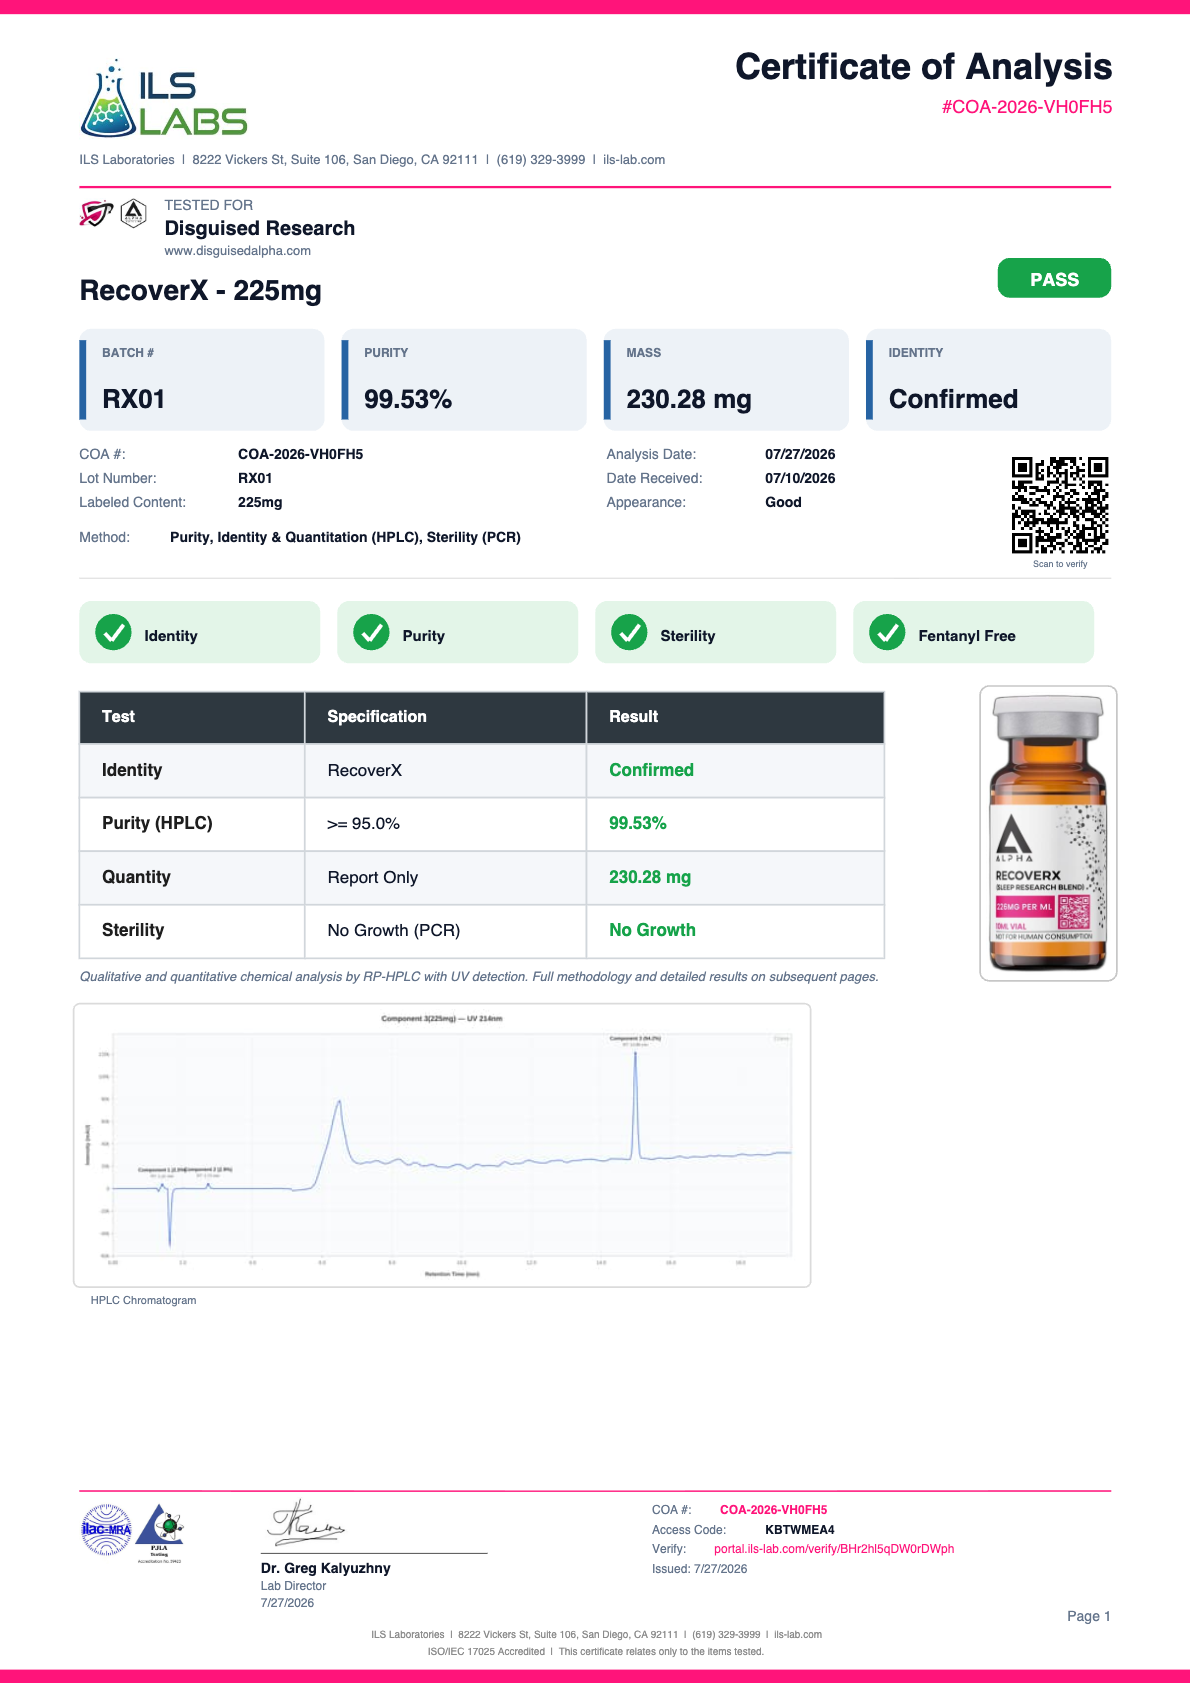Image resolution: width=1190 pixels, height=1683 pixels.
Task: Click the ilac-MRA accreditation logo
Action: coord(106,1529)
